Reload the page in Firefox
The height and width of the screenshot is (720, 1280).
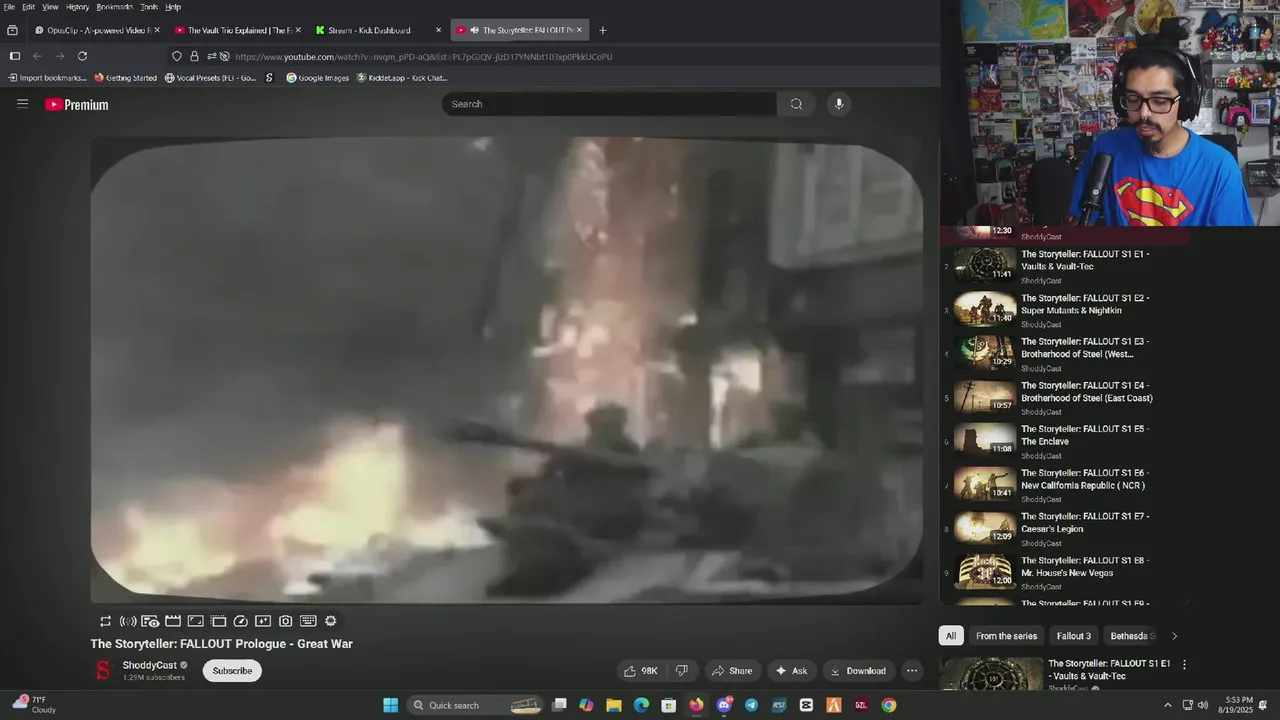pos(82,56)
